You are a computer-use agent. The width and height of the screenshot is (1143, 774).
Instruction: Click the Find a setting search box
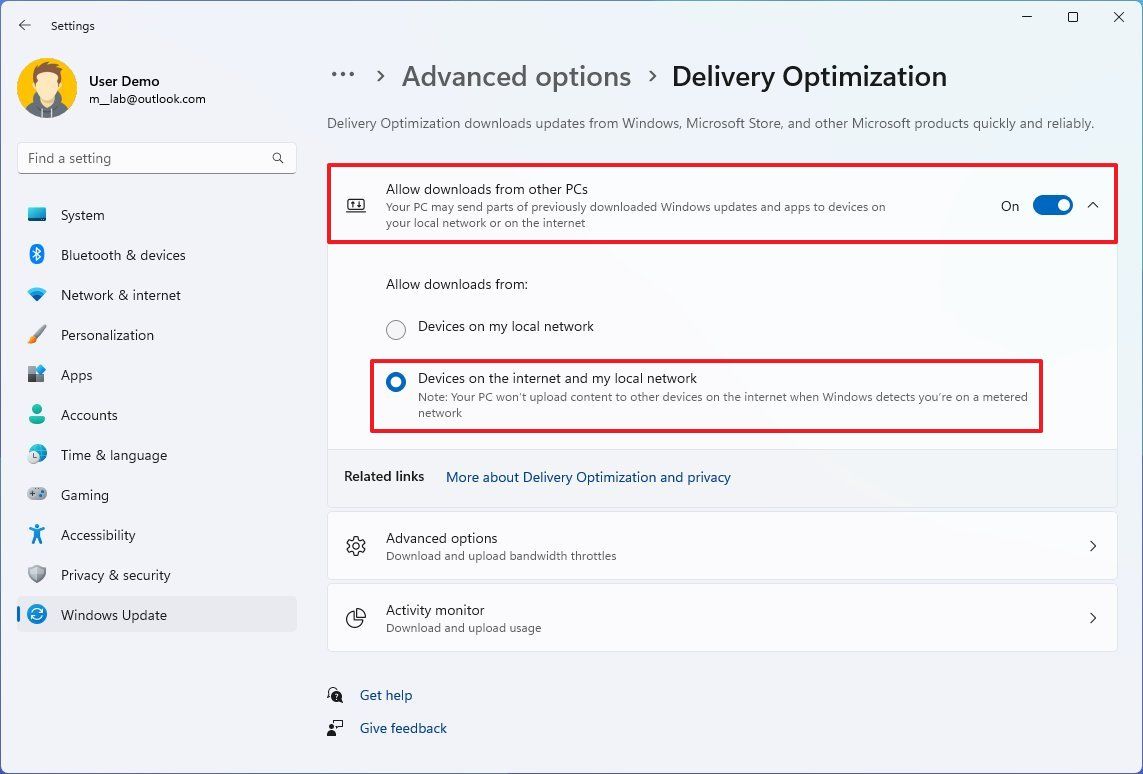(157, 158)
